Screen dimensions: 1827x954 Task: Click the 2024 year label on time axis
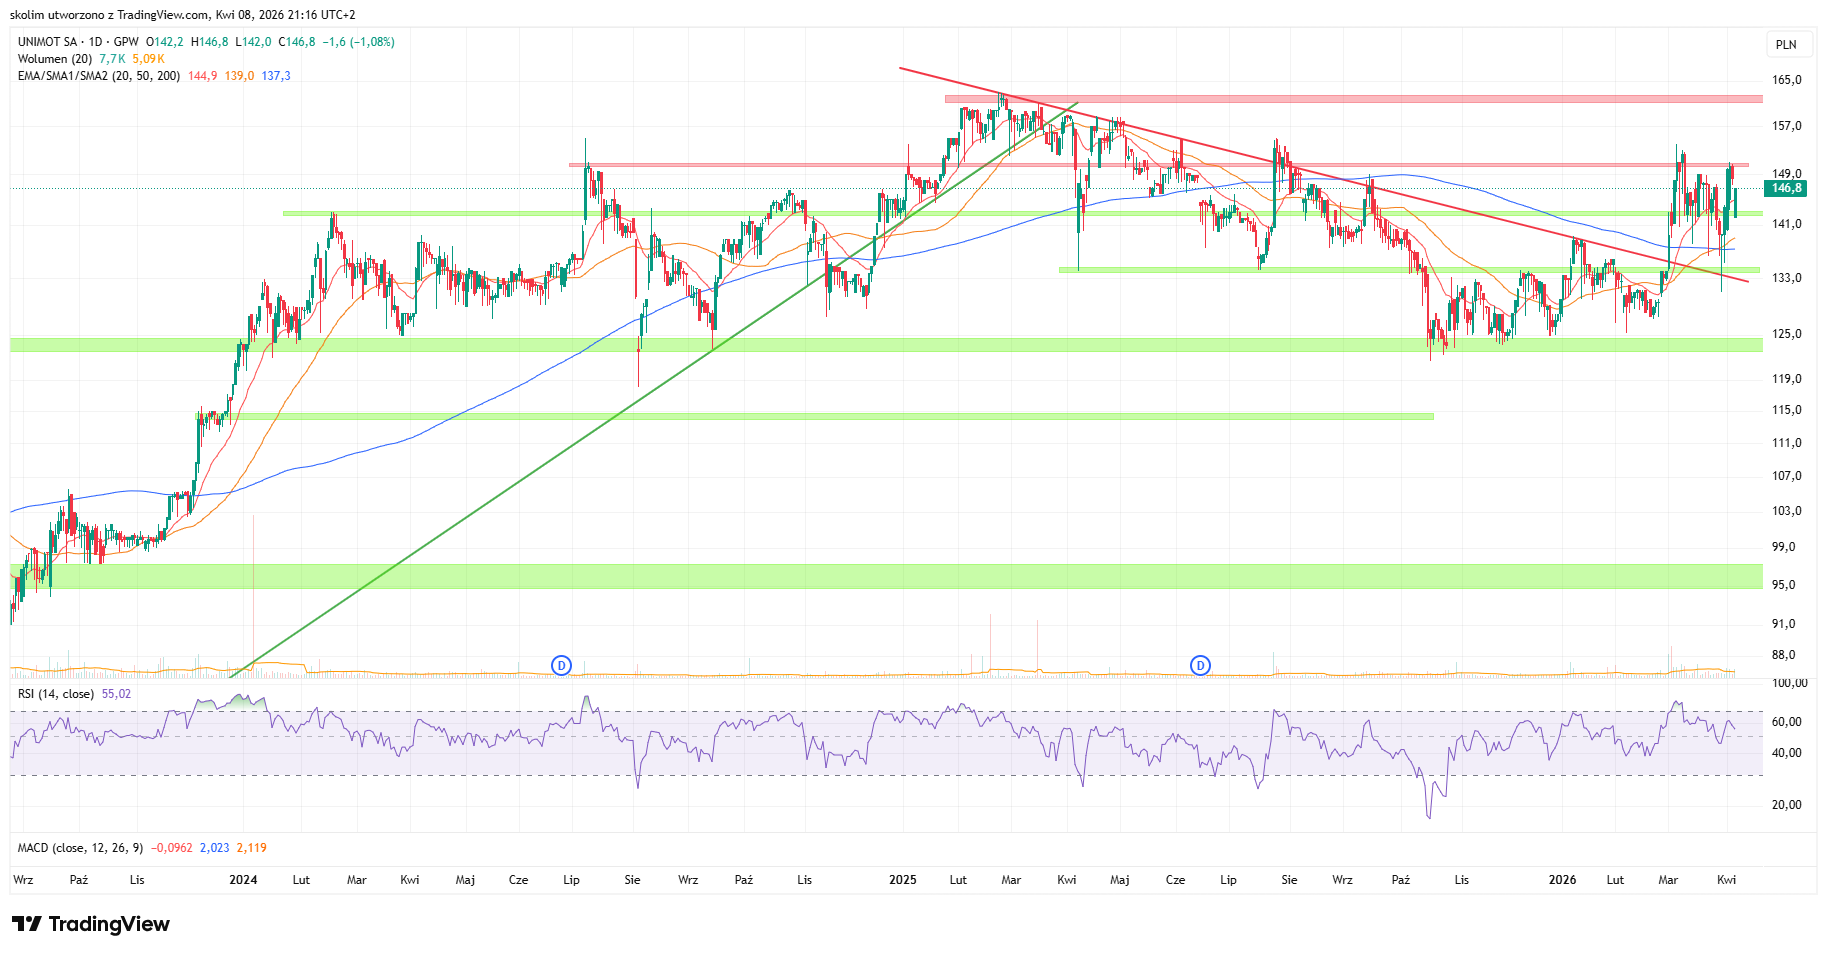click(243, 880)
